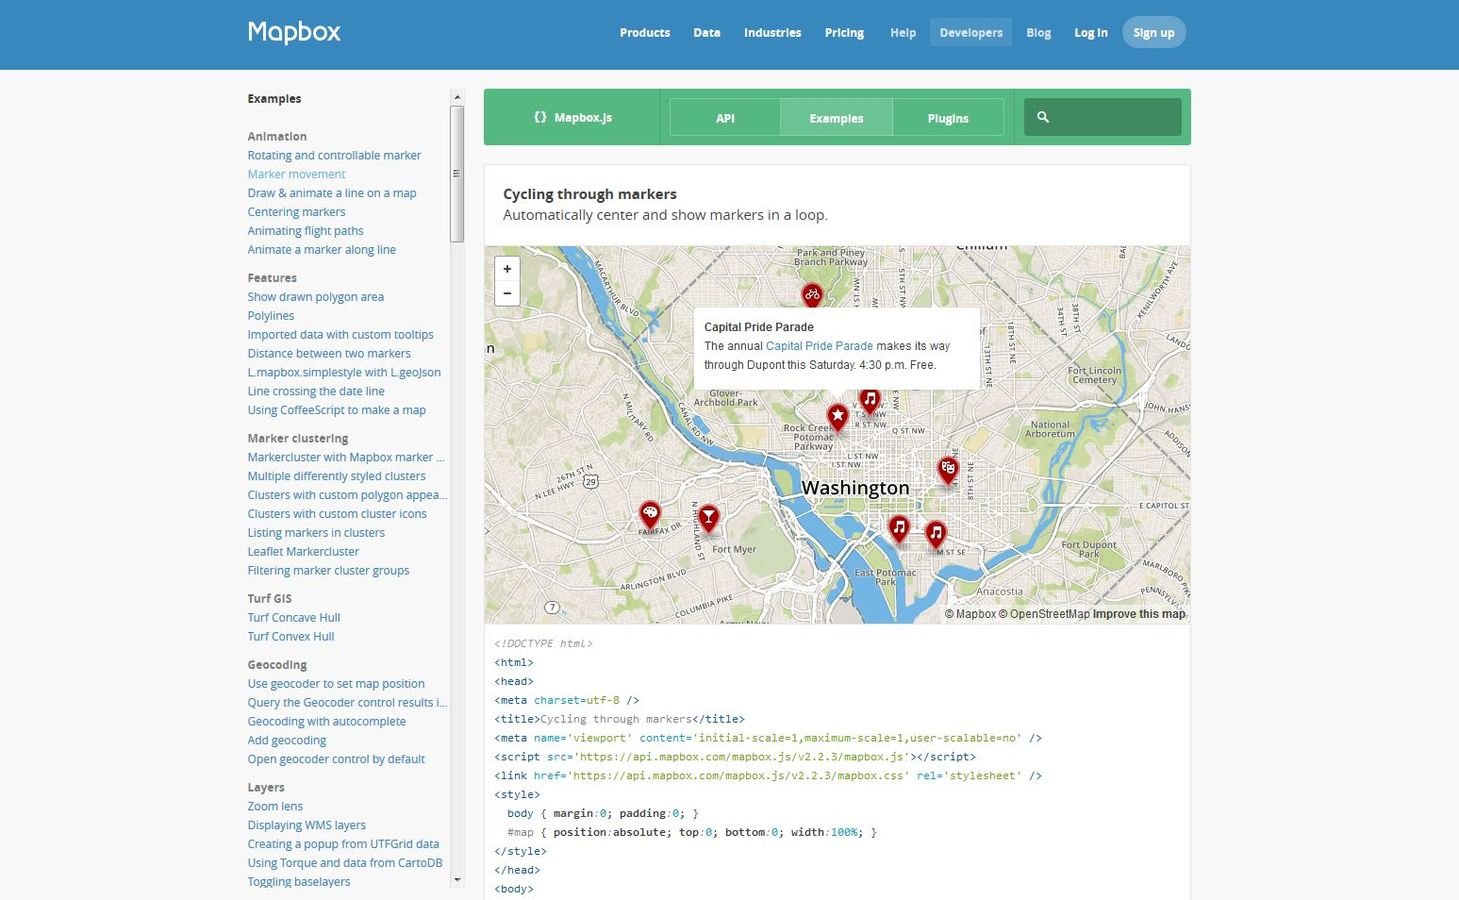
Task: Open the Add geocoding example
Action: pyautogui.click(x=287, y=741)
